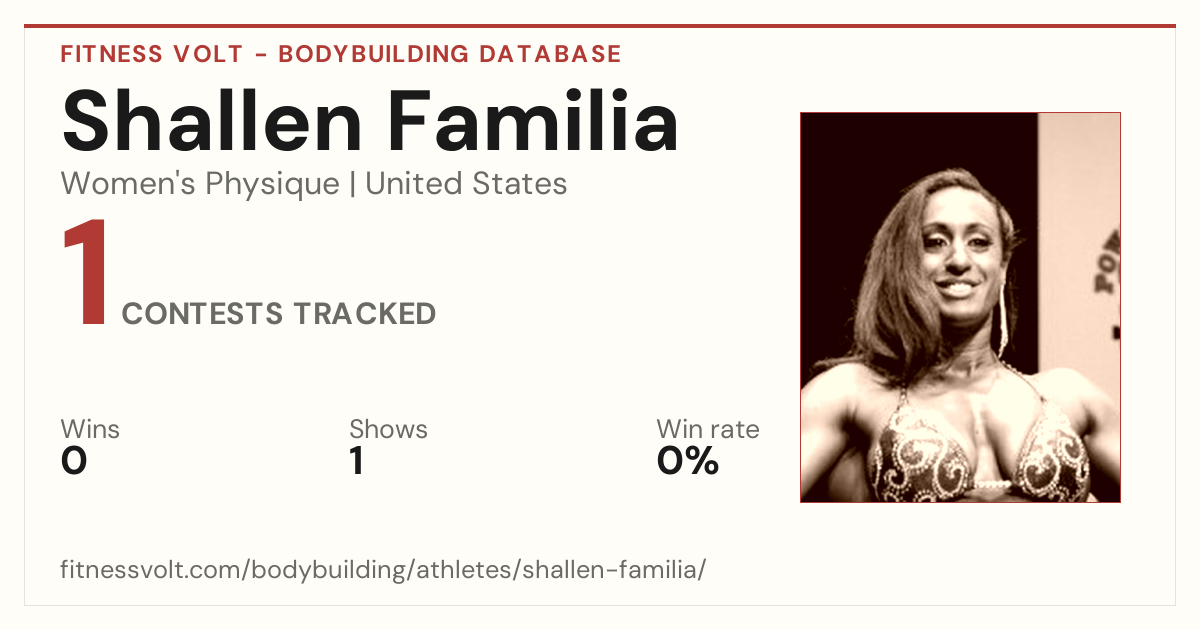Viewport: 1200px width, 630px height.
Task: Click the Win rate label
Action: [707, 430]
